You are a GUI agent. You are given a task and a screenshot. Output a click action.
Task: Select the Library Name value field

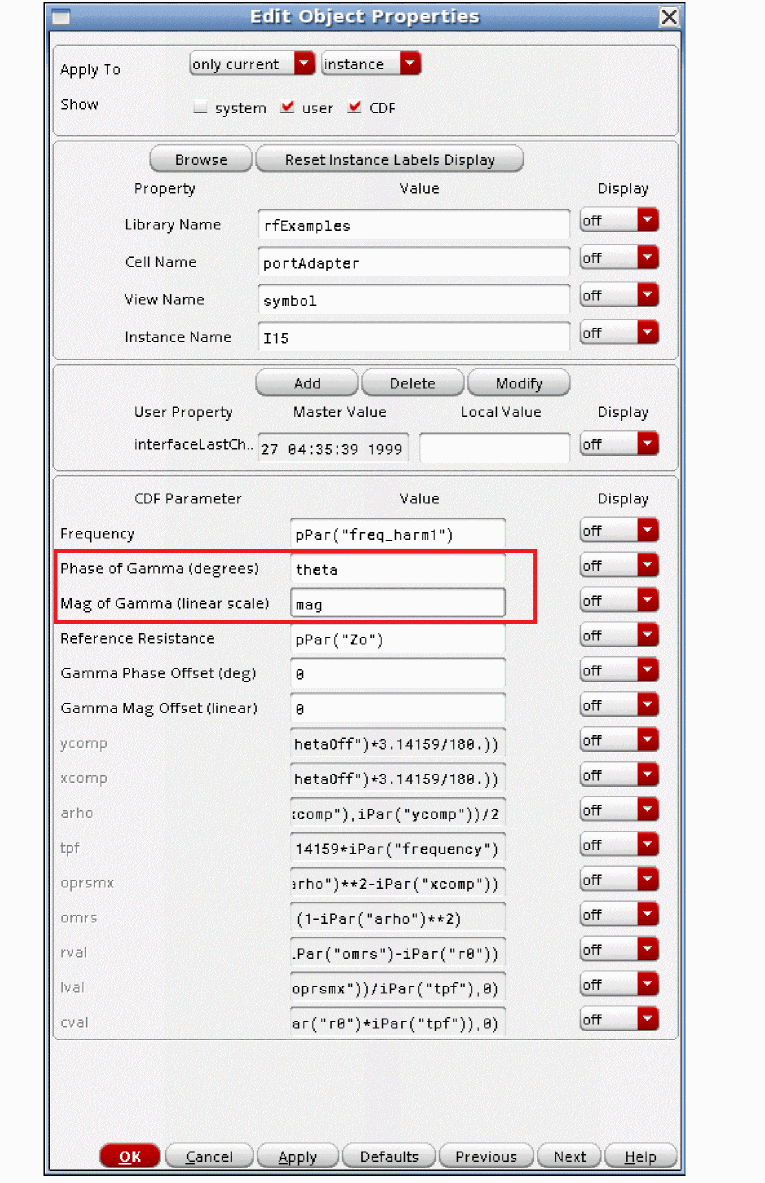tap(413, 225)
